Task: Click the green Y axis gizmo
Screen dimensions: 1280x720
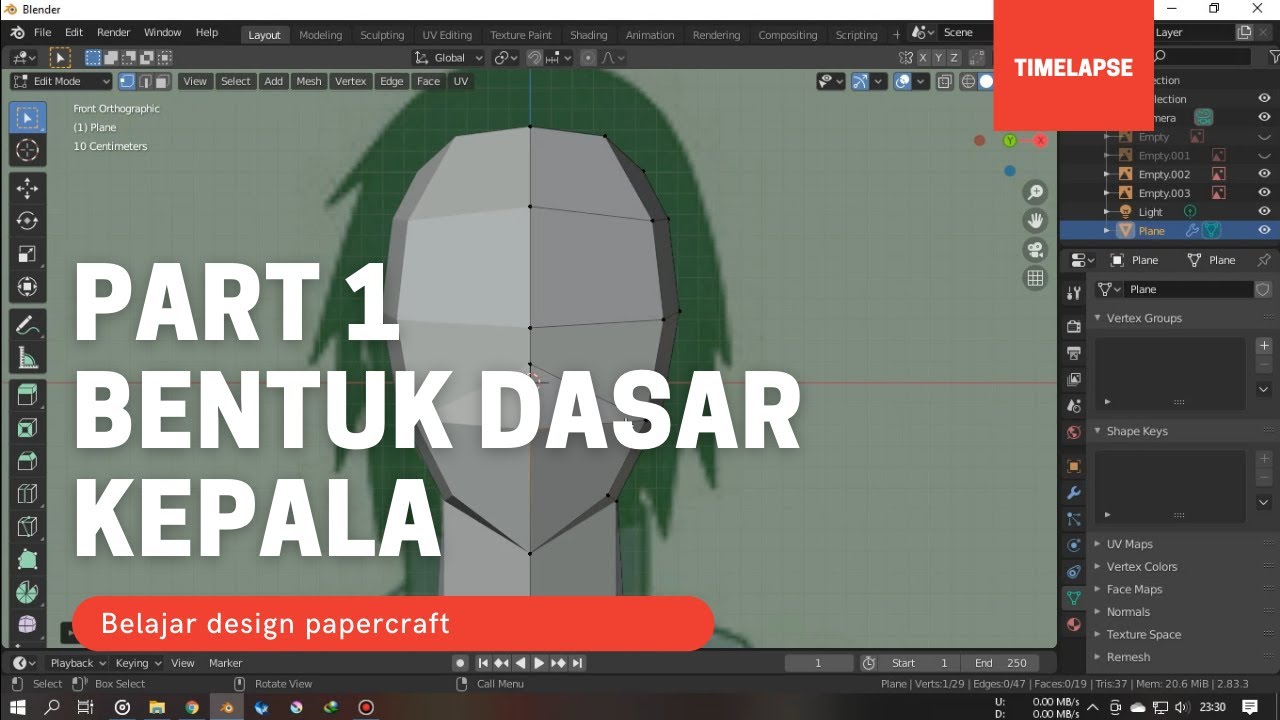Action: click(1010, 141)
